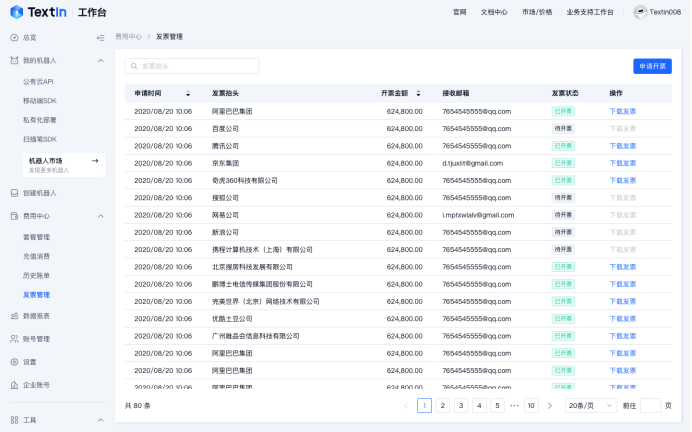Collapse the 费用中心 section chevron
The image size is (692, 432).
click(101, 216)
